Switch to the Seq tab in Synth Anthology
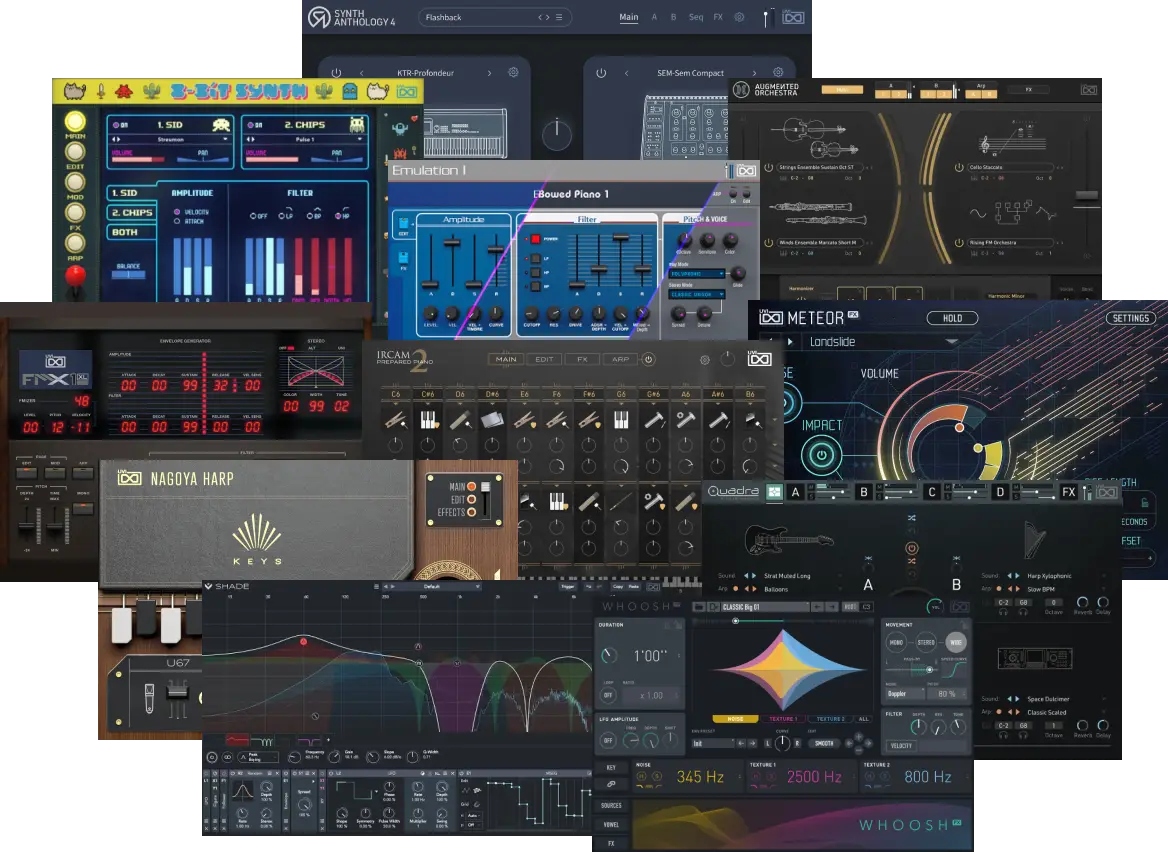This screenshot has width=1168, height=852. [696, 17]
